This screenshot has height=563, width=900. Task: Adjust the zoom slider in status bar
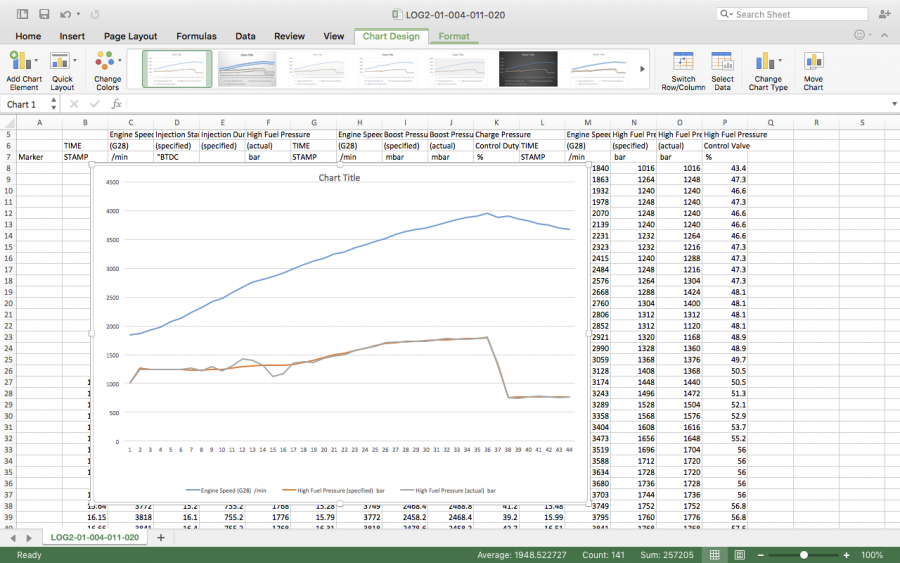click(x=804, y=555)
